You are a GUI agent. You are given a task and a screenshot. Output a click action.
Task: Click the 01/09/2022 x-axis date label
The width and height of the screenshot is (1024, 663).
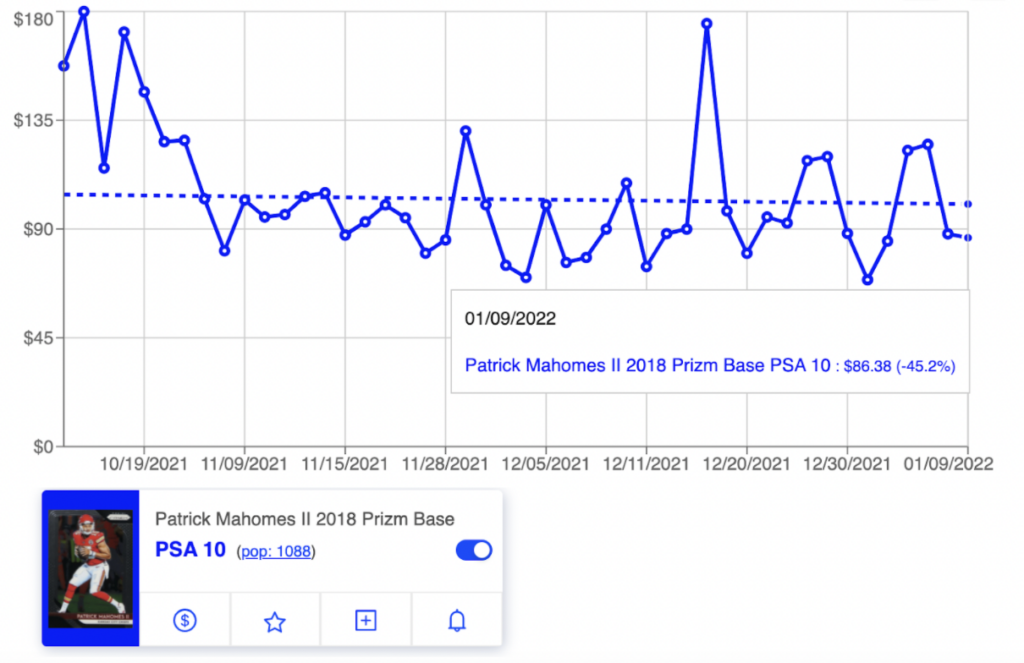coord(949,464)
